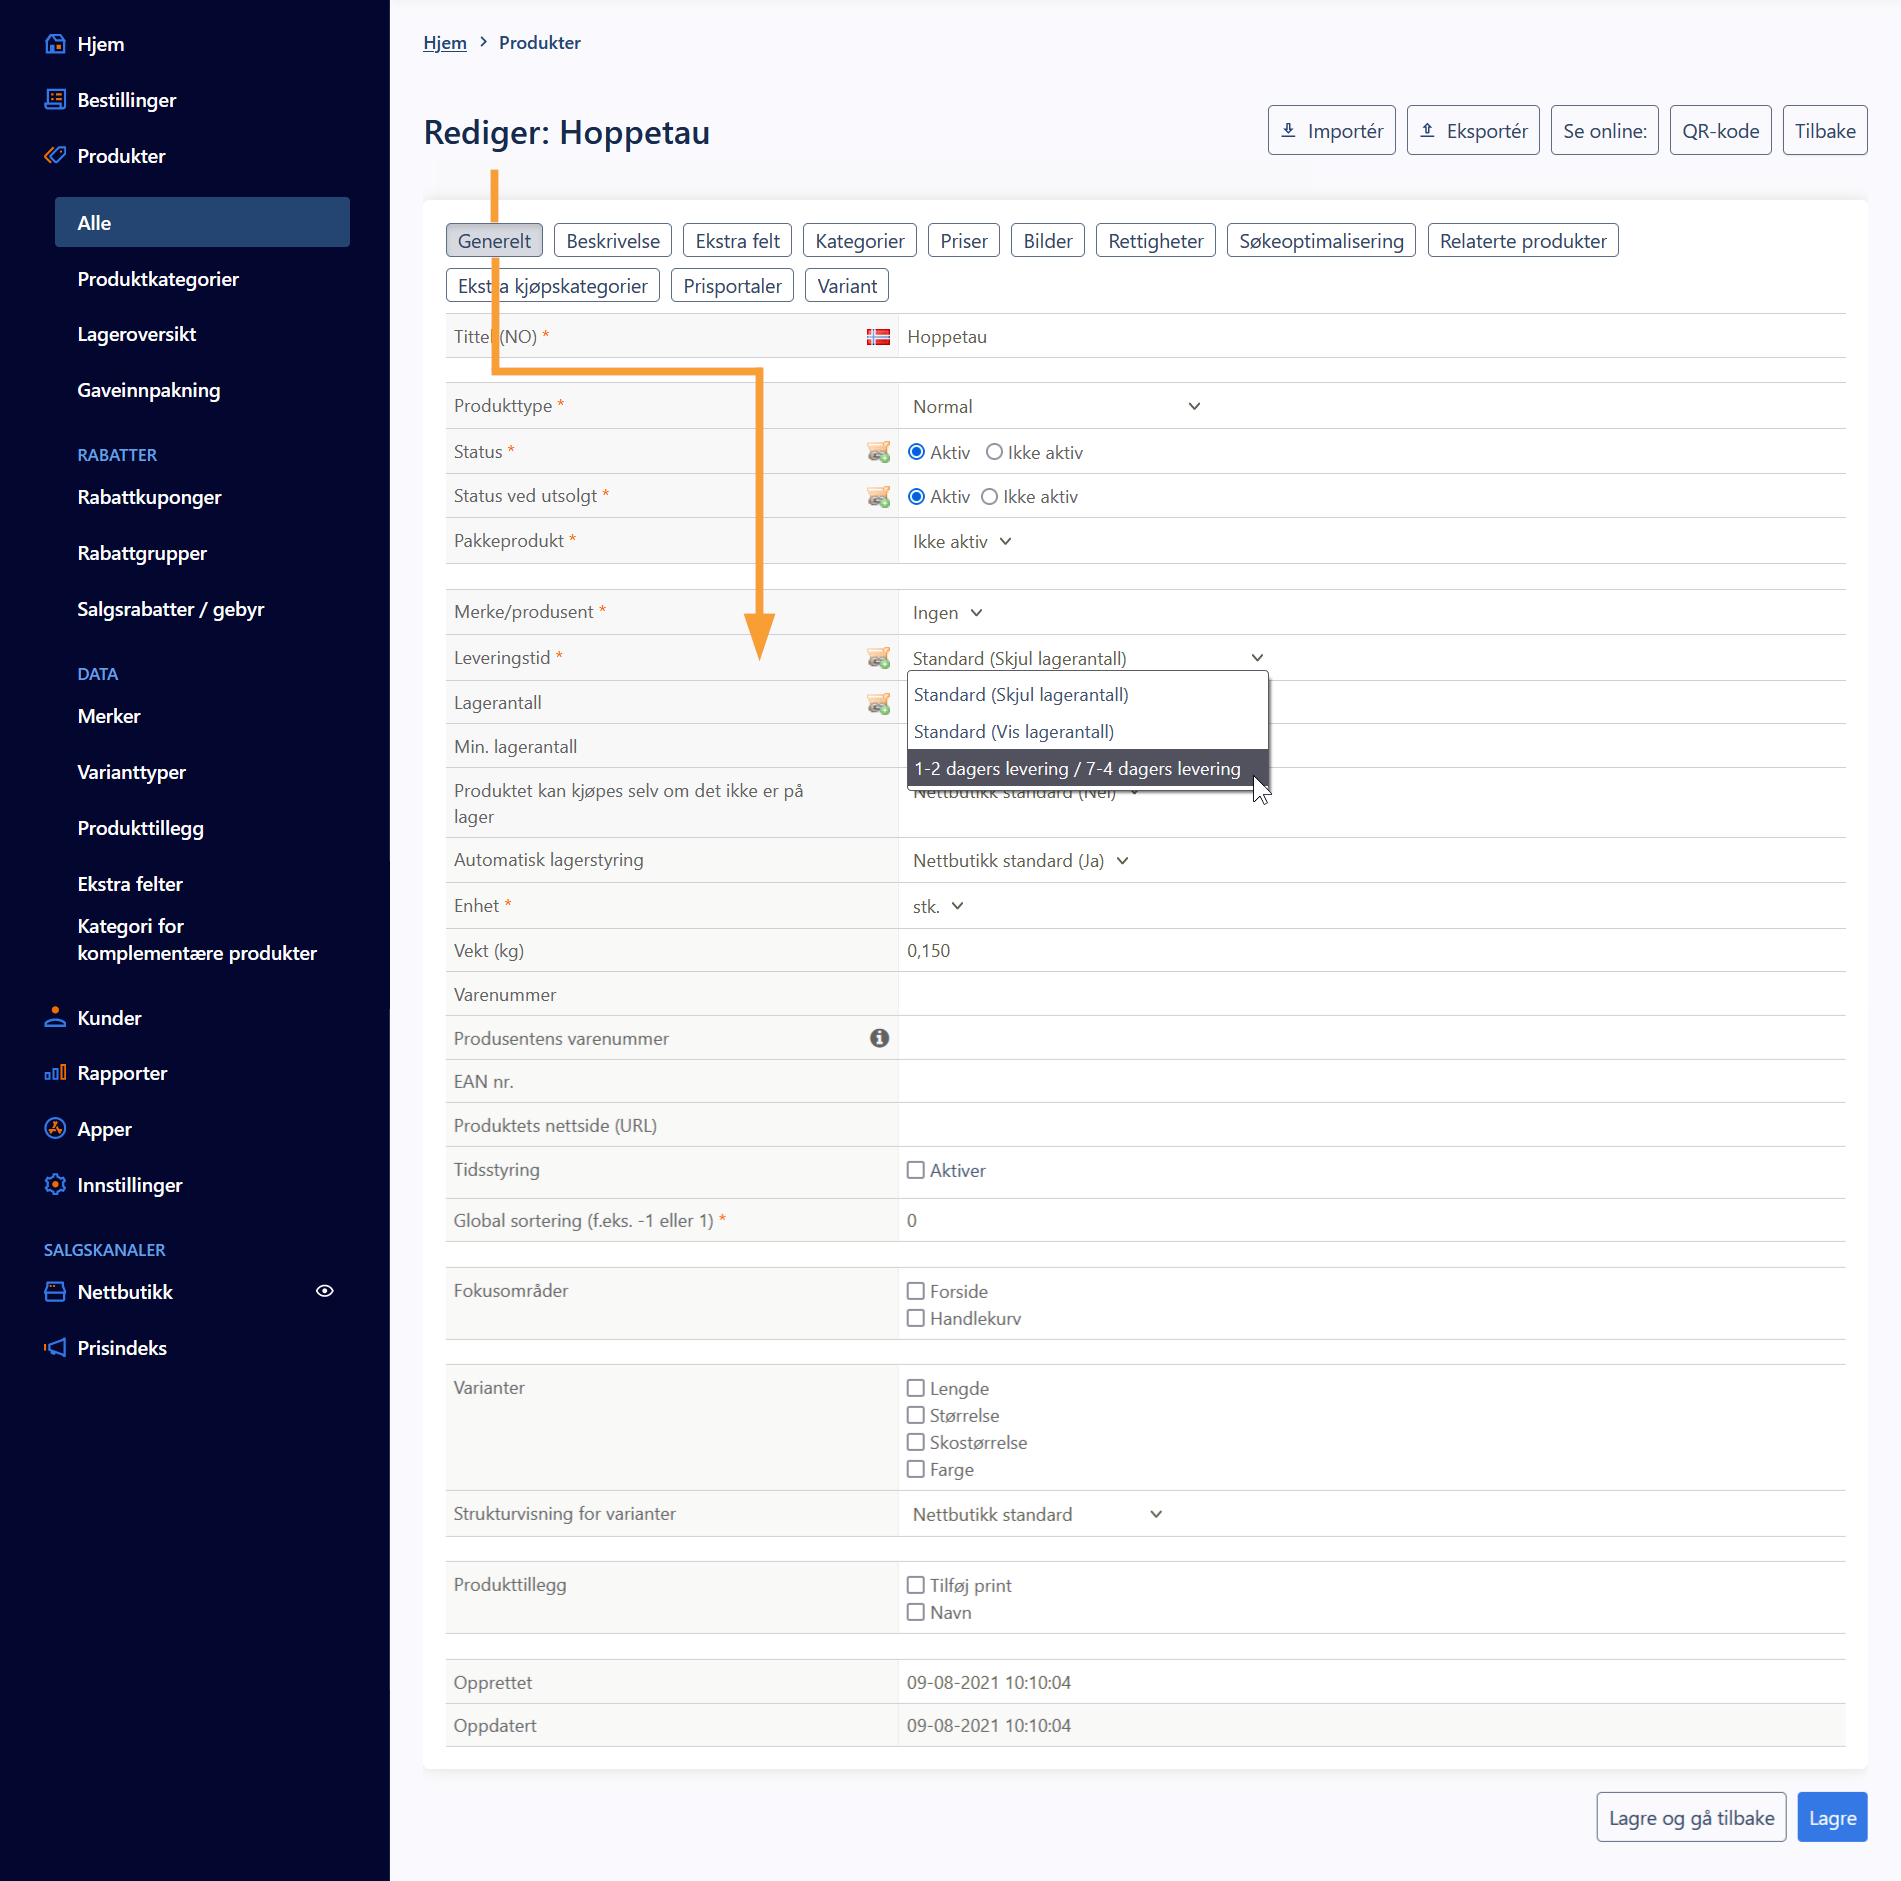Click the Varenummer input field
This screenshot has height=1881, width=1901.
(1372, 994)
